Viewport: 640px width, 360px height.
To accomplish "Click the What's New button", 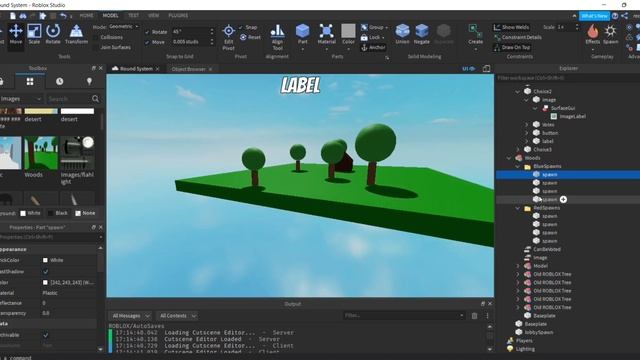I will (x=594, y=16).
